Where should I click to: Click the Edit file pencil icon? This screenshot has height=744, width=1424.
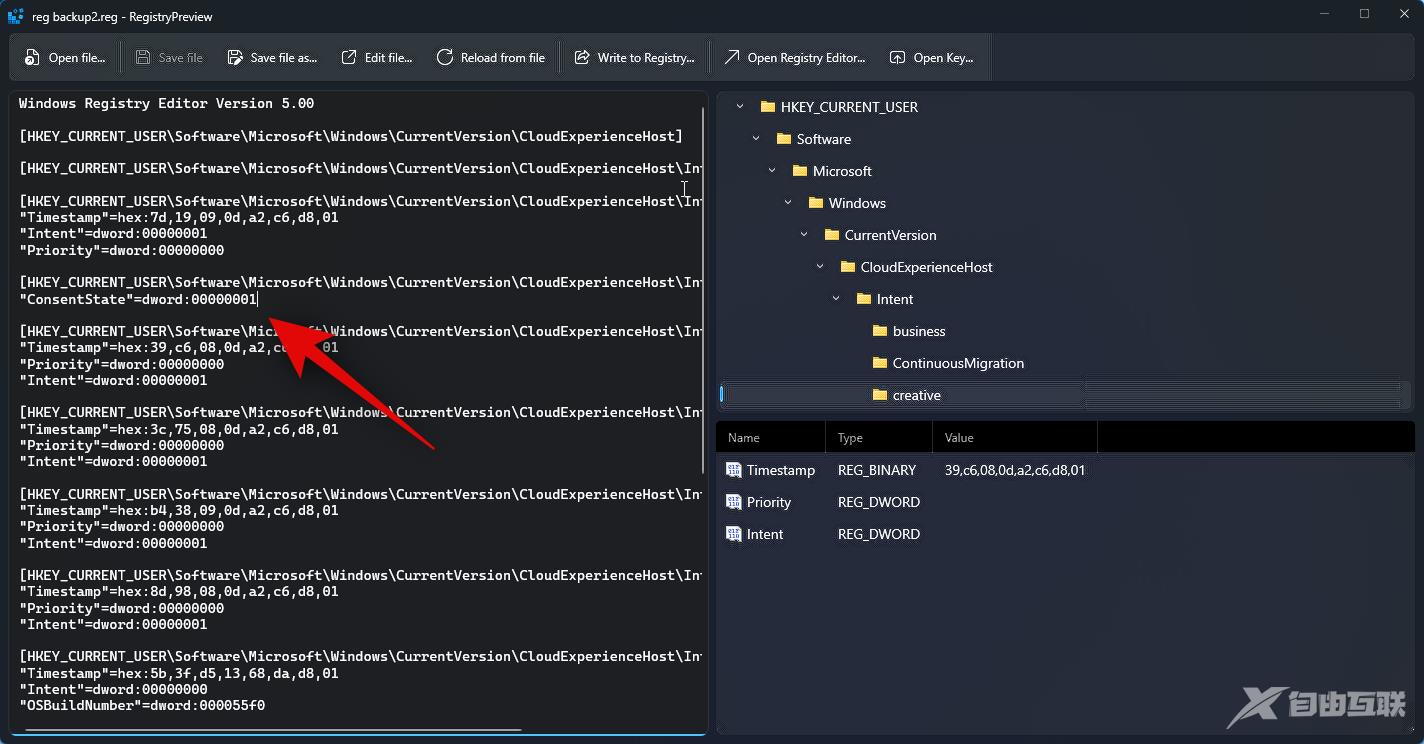(349, 58)
